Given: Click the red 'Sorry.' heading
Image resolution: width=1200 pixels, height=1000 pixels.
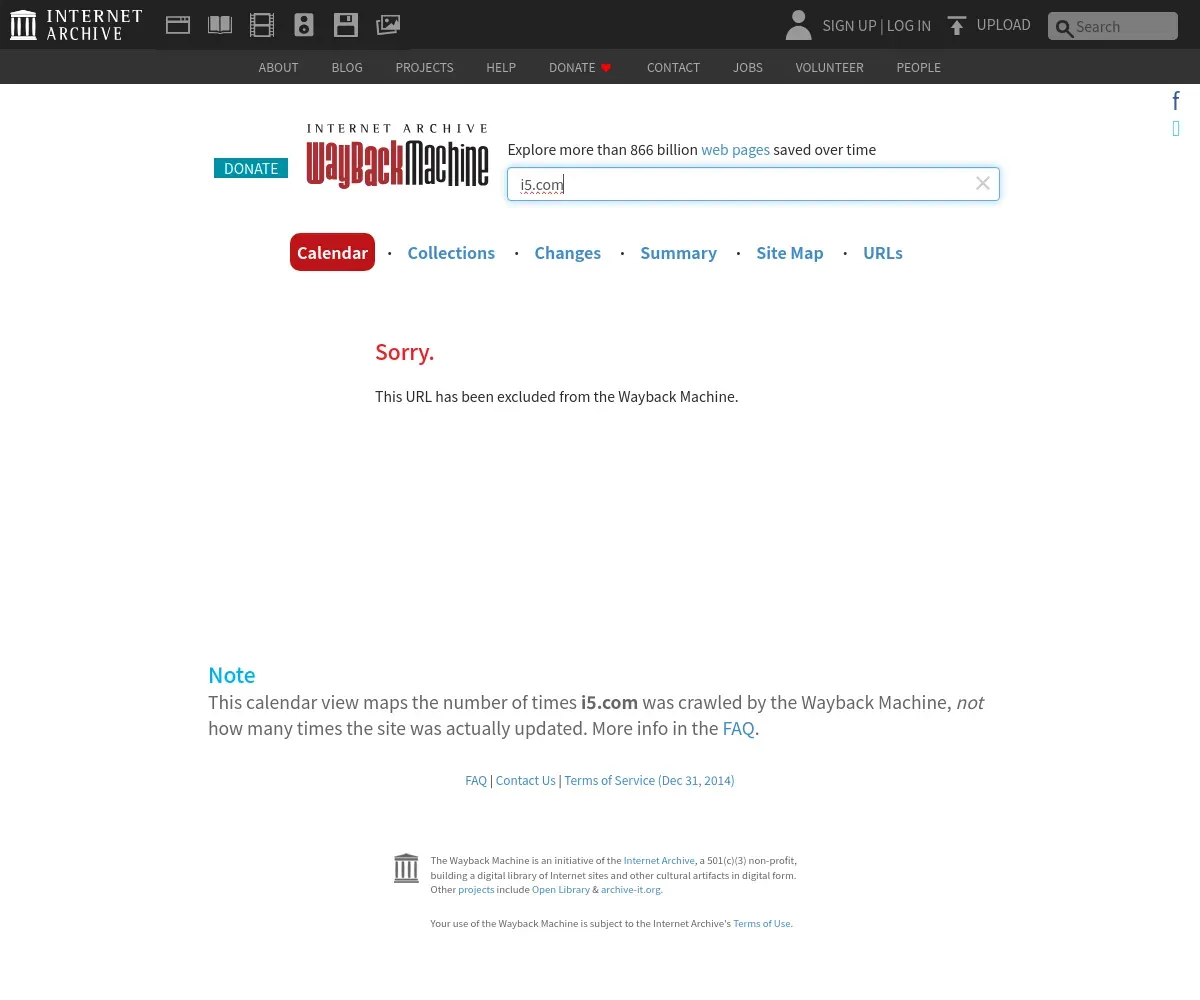Looking at the screenshot, I should click(404, 352).
